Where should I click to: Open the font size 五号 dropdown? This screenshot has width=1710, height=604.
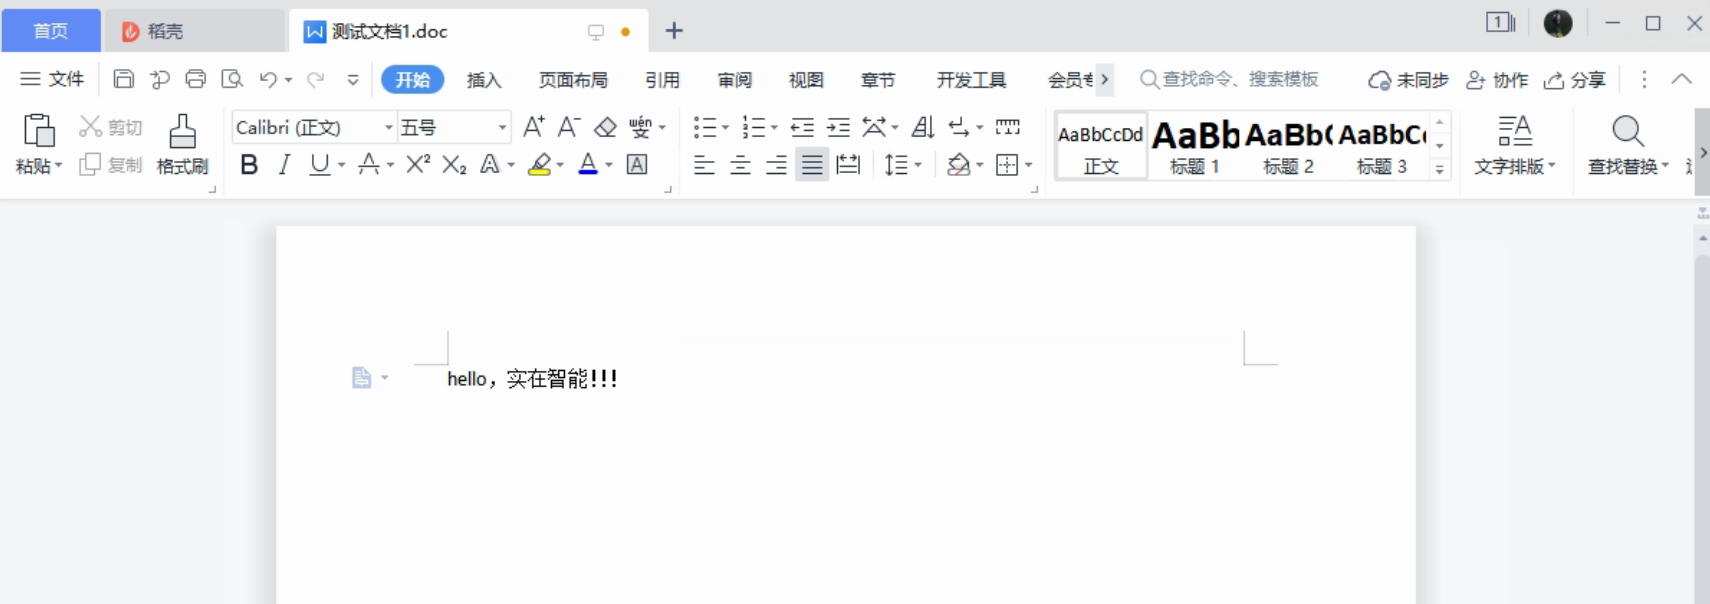click(502, 128)
